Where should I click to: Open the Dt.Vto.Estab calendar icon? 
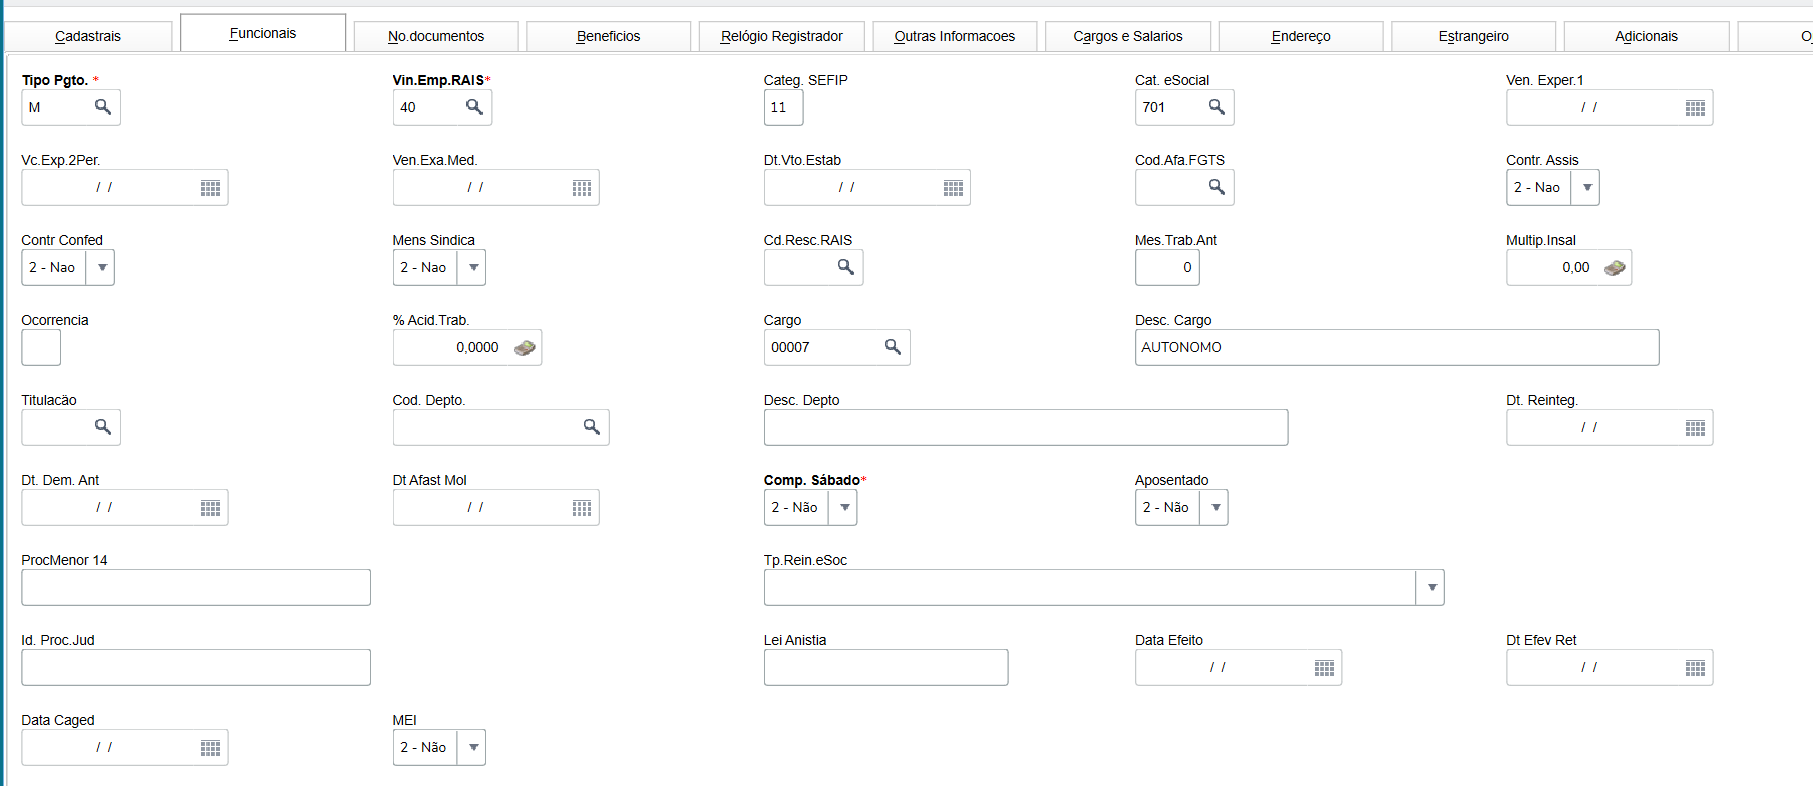(953, 188)
